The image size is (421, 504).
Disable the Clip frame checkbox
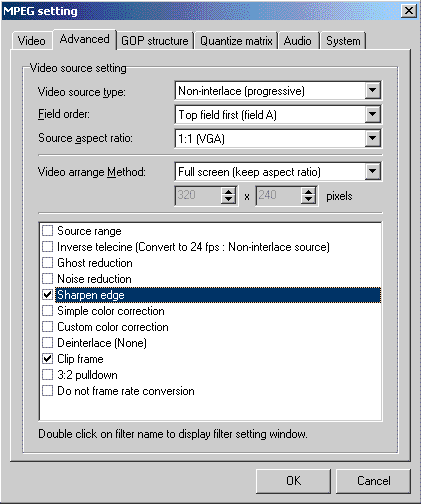pyautogui.click(x=47, y=359)
